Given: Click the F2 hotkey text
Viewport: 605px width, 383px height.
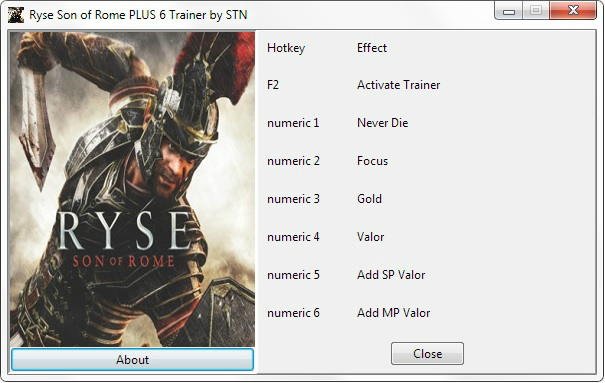Looking at the screenshot, I should 273,85.
